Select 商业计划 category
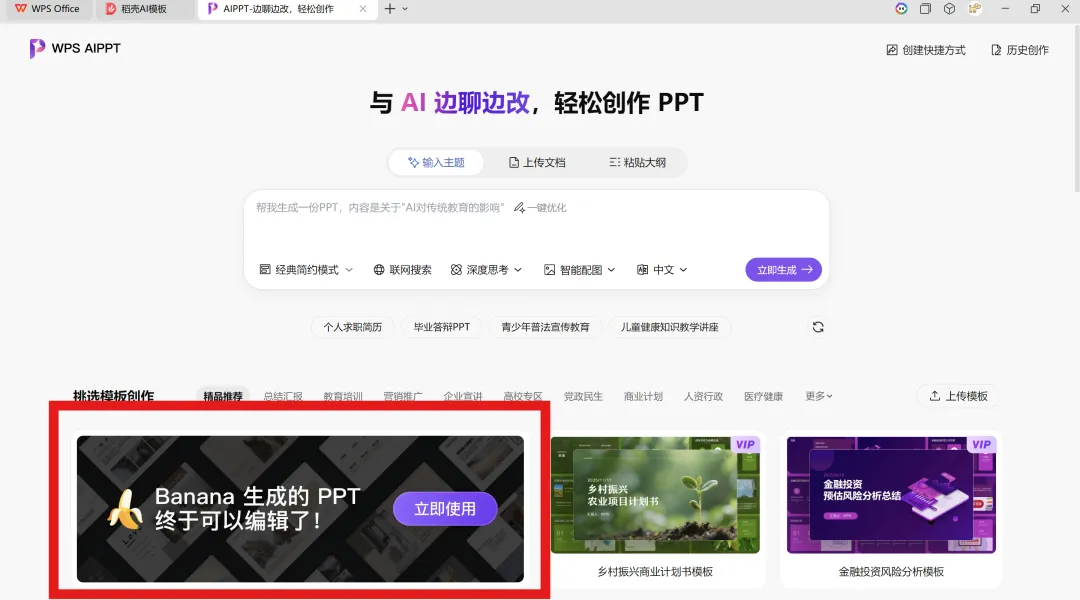 pyautogui.click(x=643, y=397)
